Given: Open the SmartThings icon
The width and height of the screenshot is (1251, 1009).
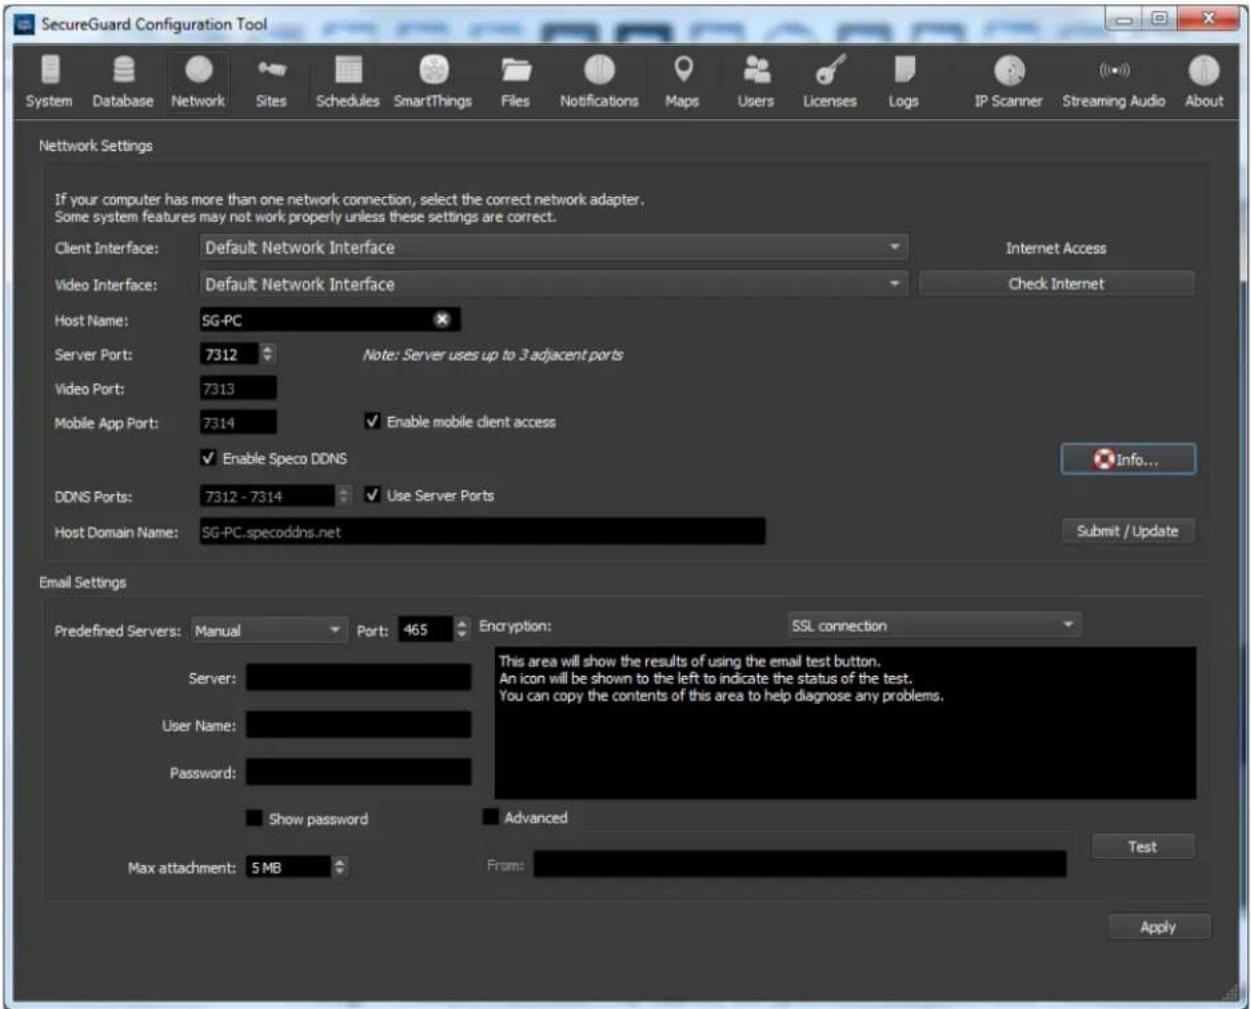Looking at the screenshot, I should pos(433,81).
